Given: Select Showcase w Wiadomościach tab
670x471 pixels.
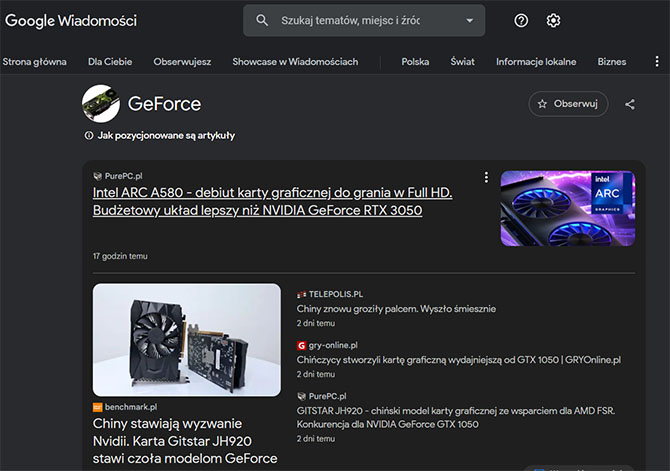Looking at the screenshot, I should click(295, 62).
